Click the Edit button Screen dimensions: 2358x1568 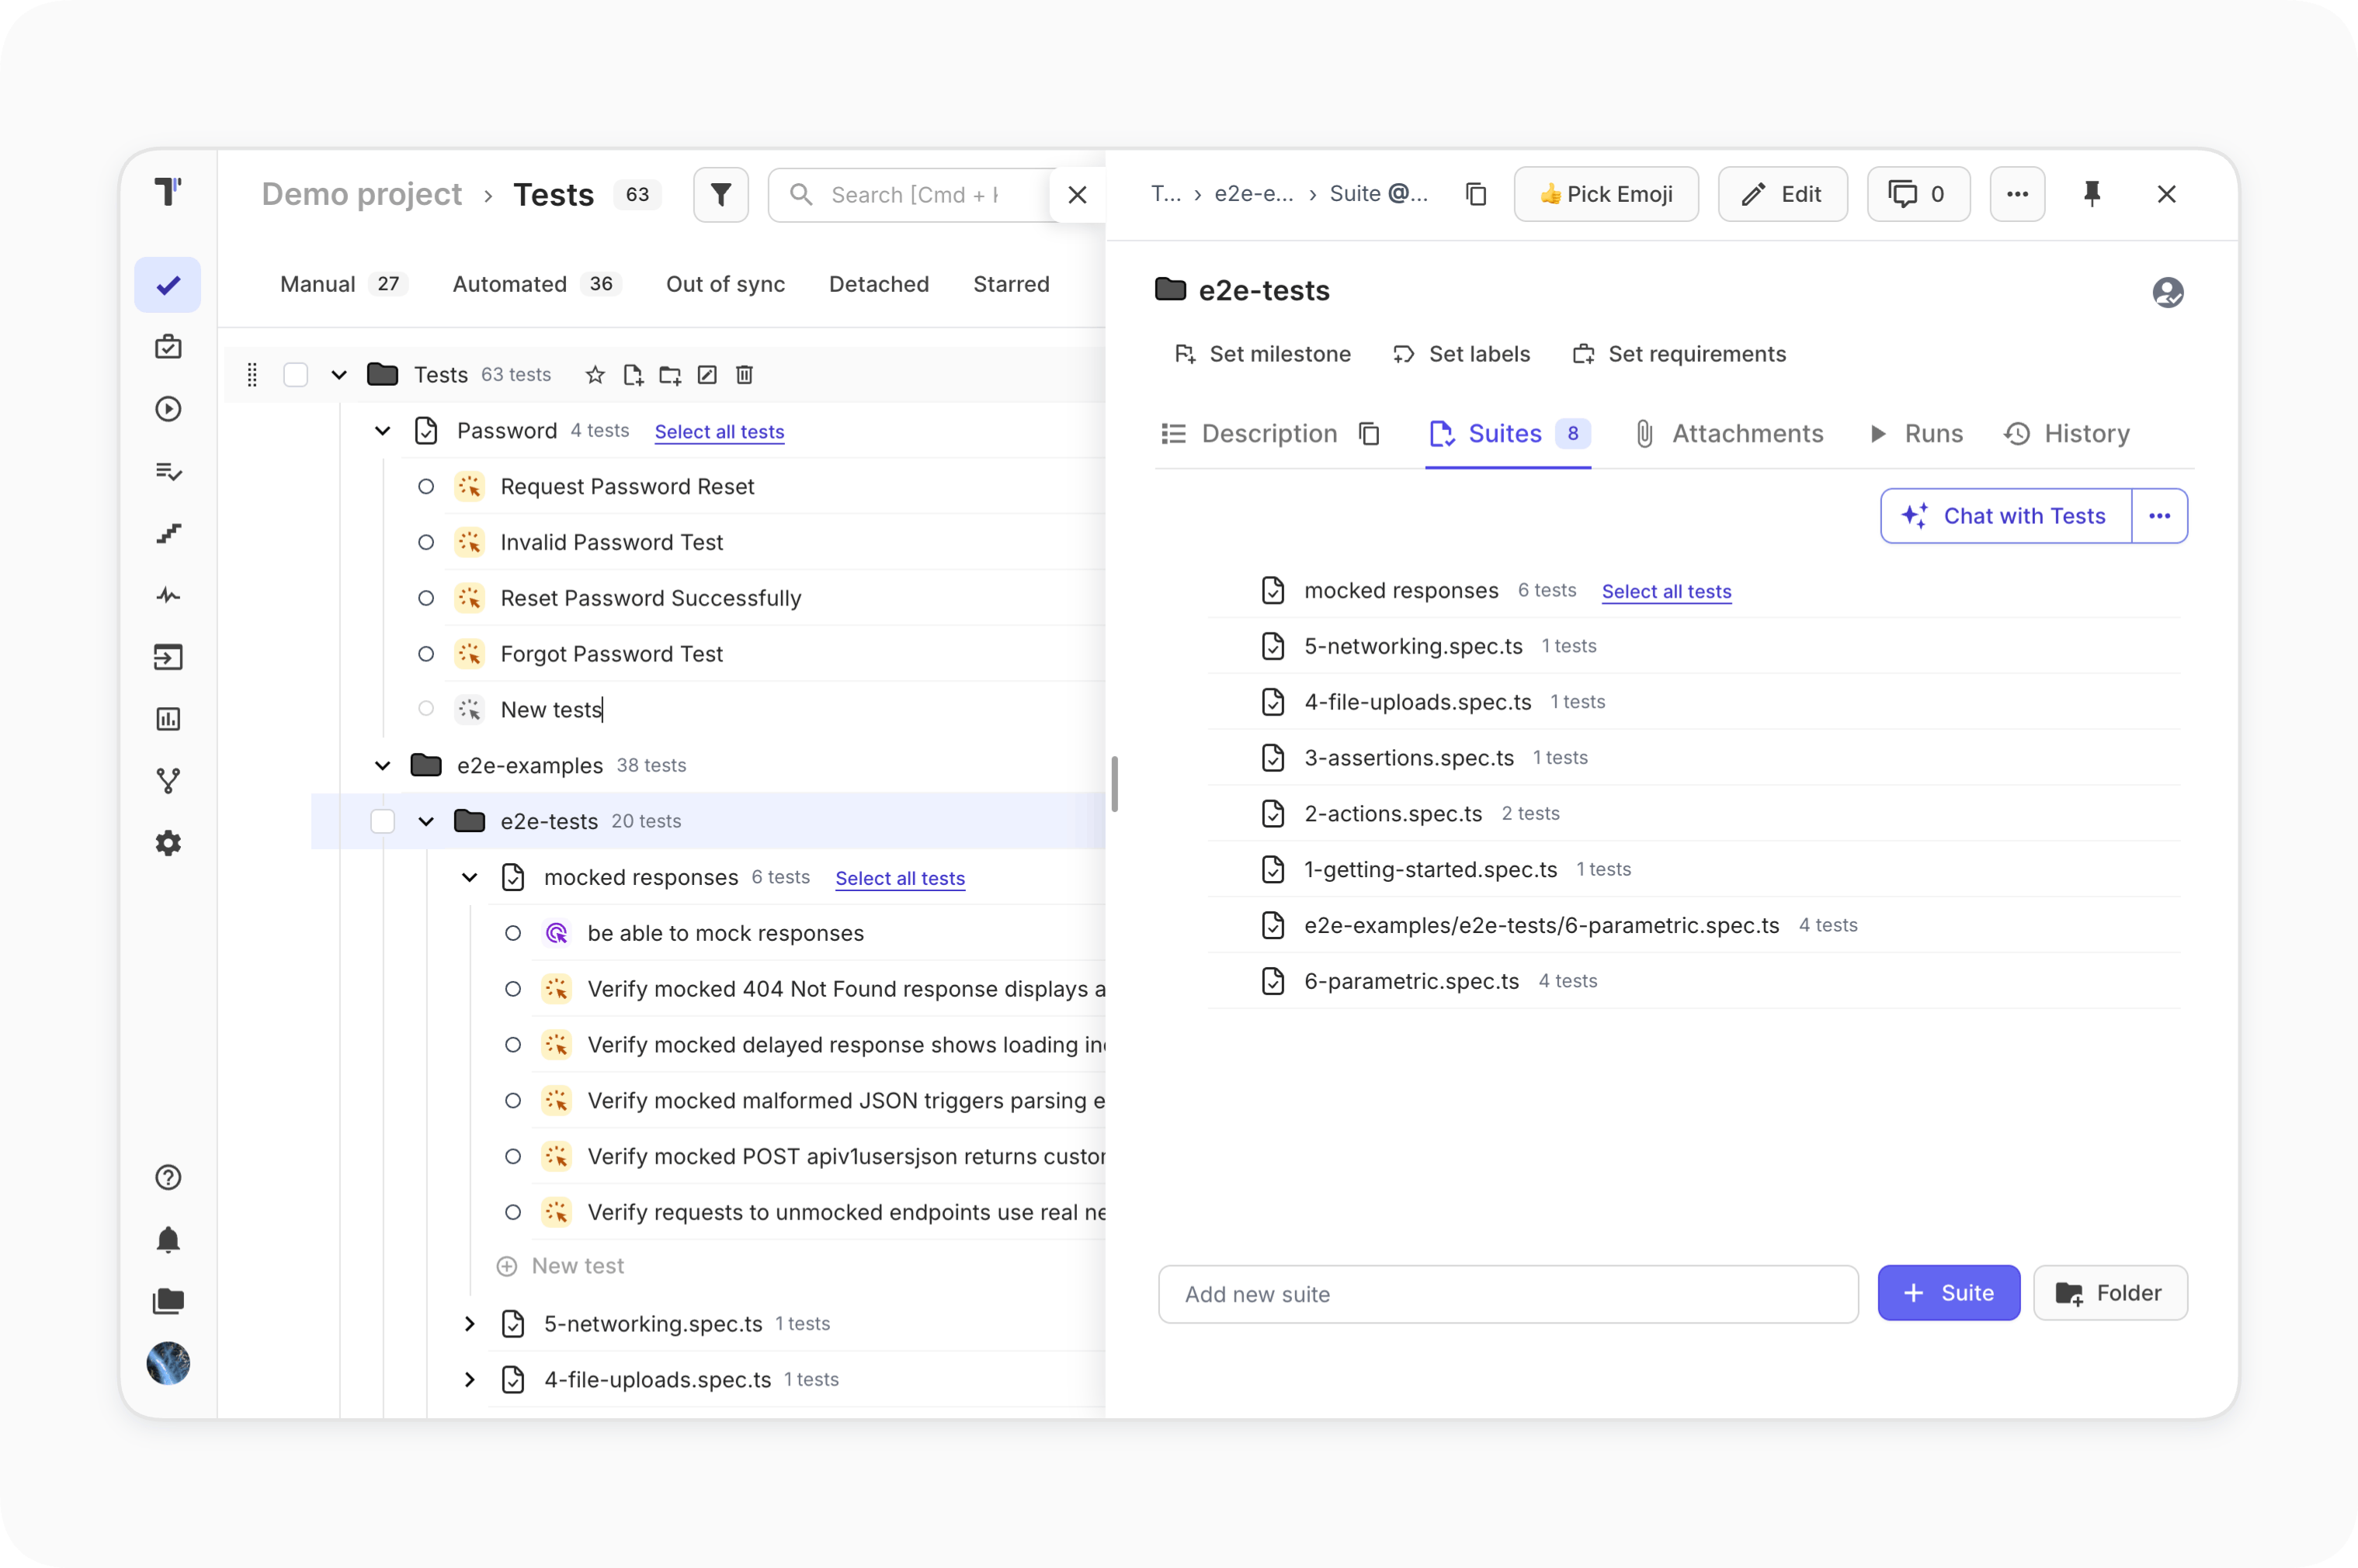(1783, 194)
